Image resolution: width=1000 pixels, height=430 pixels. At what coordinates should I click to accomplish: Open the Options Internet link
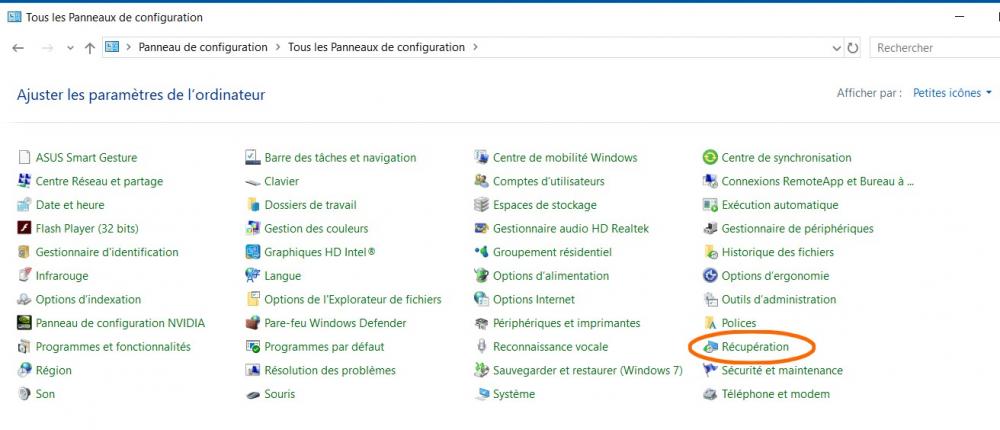(x=534, y=299)
